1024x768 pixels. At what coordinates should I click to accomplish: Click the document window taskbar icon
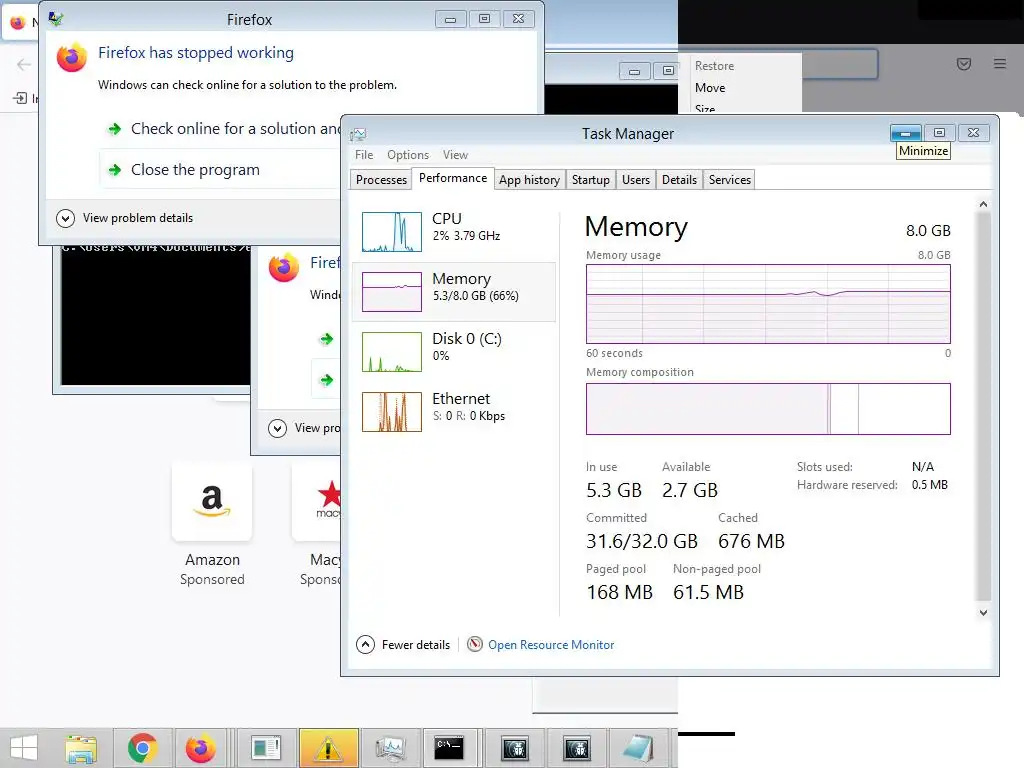[x=264, y=748]
